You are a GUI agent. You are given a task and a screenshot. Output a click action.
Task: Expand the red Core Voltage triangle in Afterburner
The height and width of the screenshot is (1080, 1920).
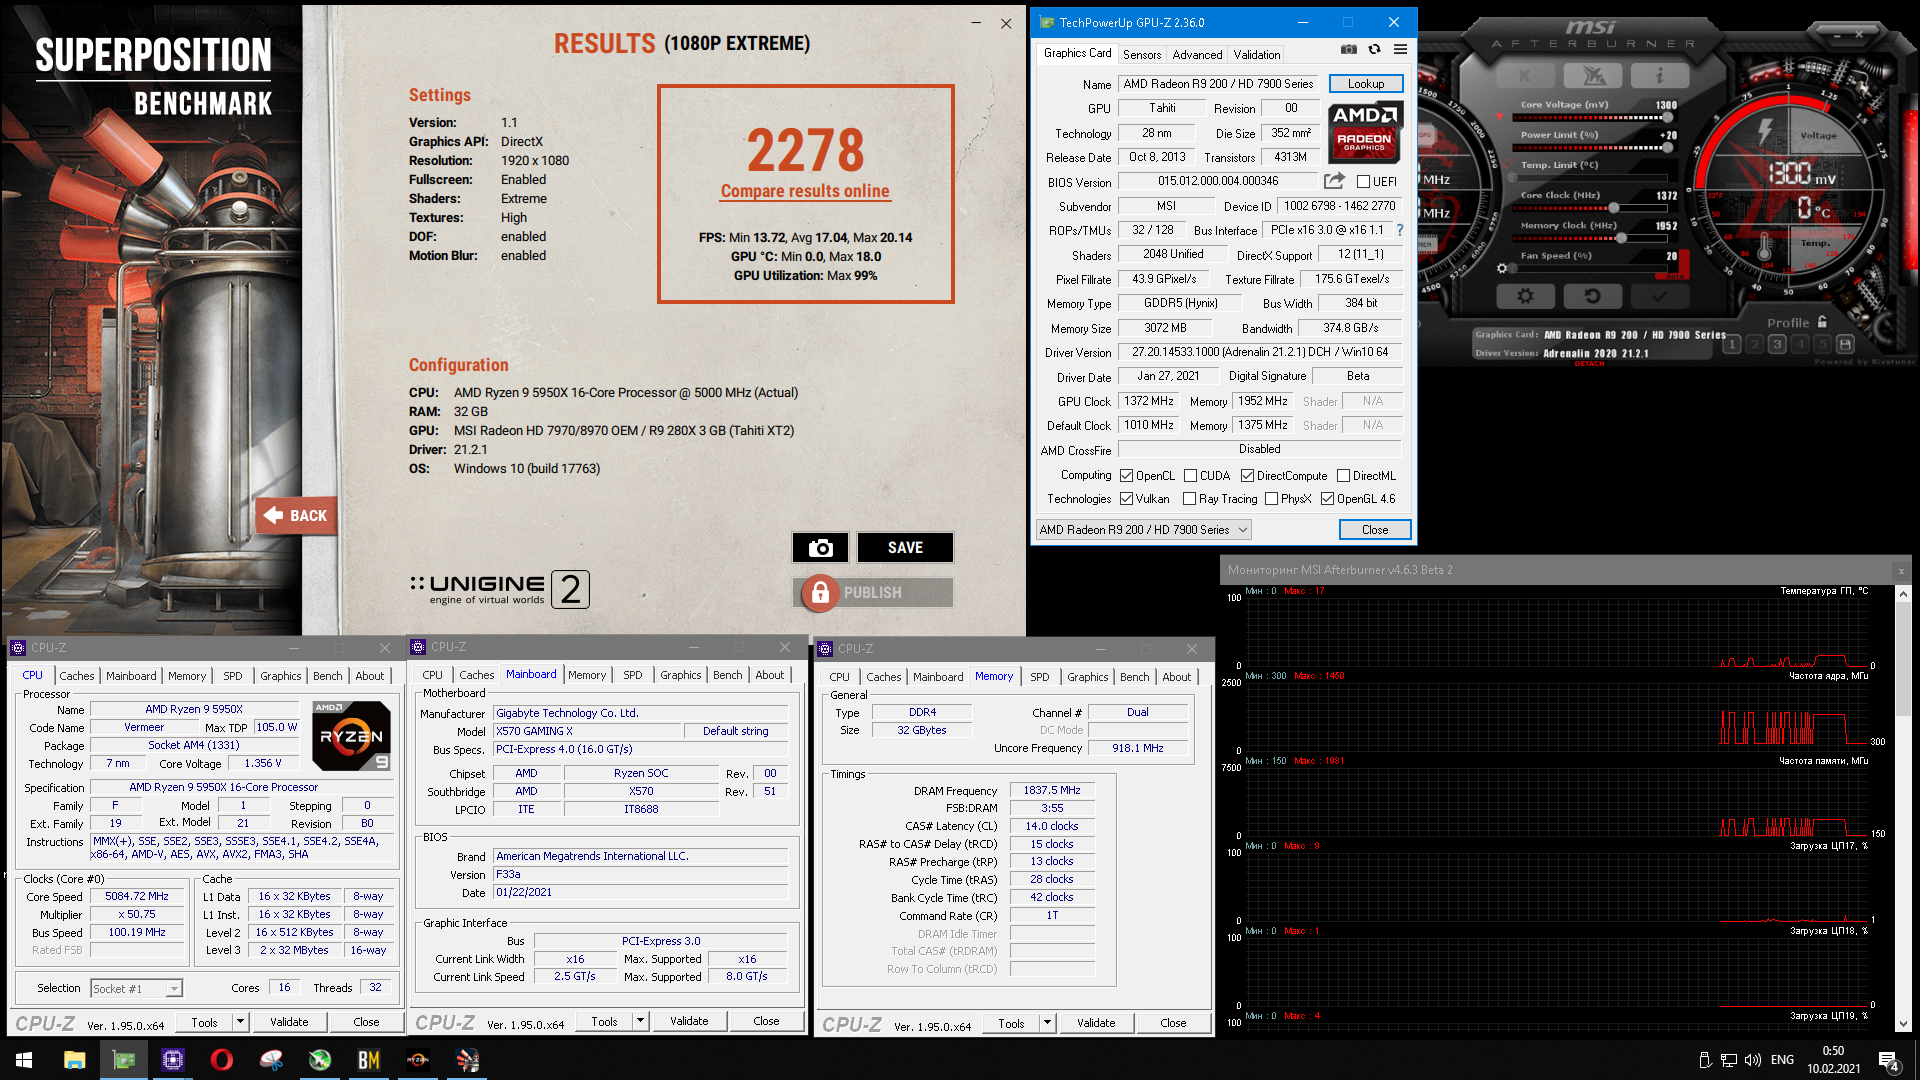coord(1498,117)
